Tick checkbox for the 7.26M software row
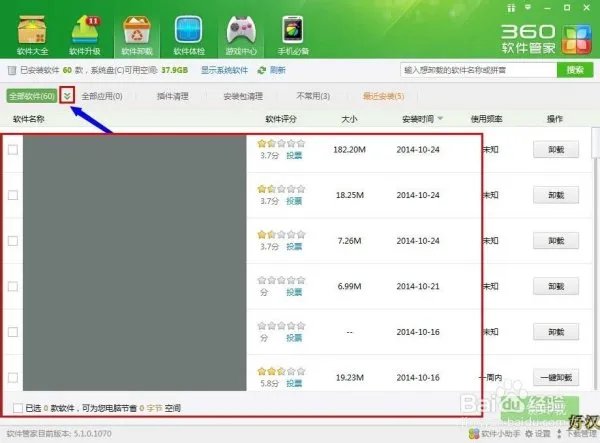The image size is (600, 443). click(13, 241)
